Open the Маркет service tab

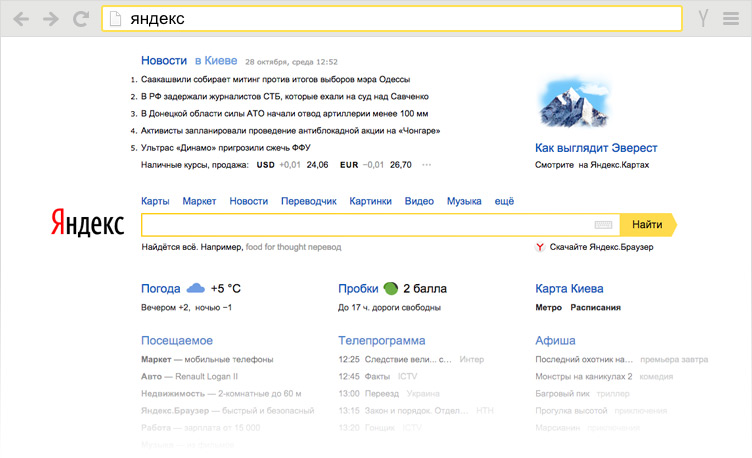pyautogui.click(x=199, y=201)
